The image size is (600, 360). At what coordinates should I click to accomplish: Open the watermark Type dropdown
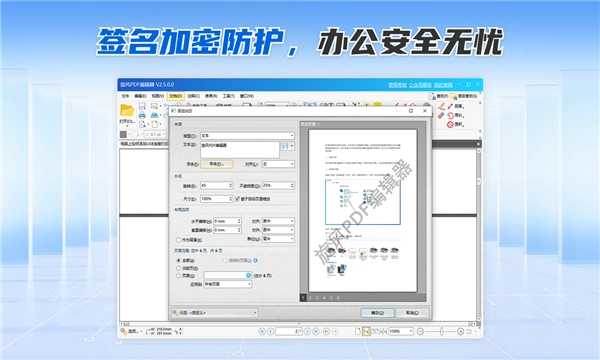pyautogui.click(x=248, y=135)
